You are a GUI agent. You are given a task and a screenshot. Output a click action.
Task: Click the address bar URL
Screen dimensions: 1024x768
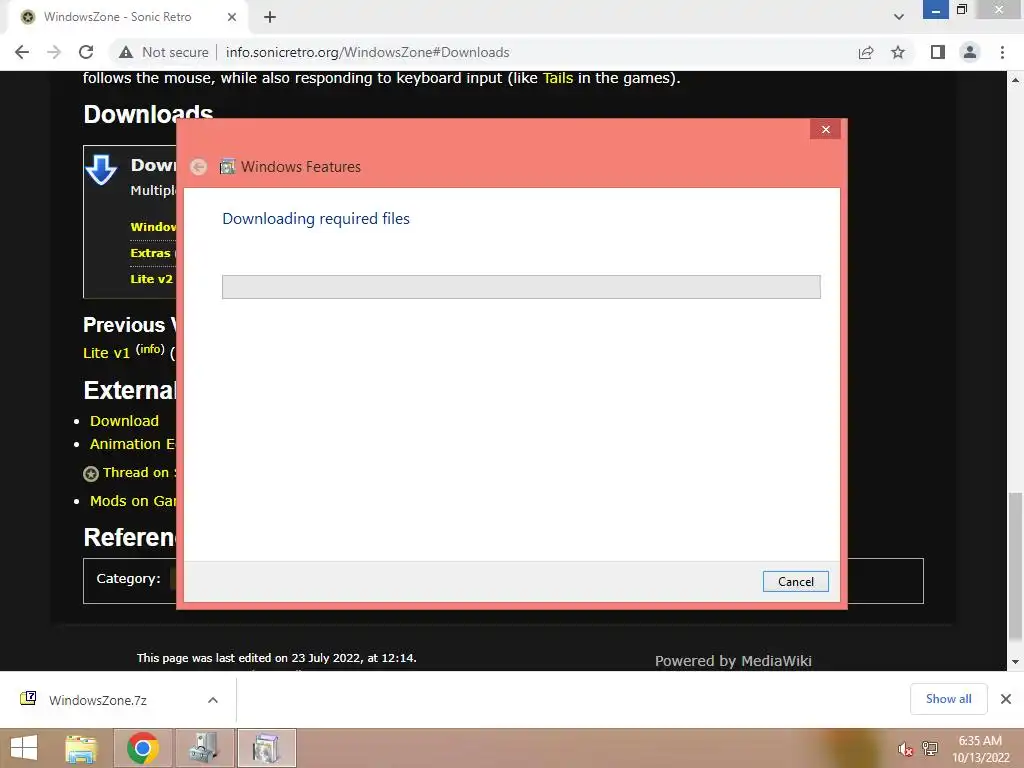click(367, 52)
